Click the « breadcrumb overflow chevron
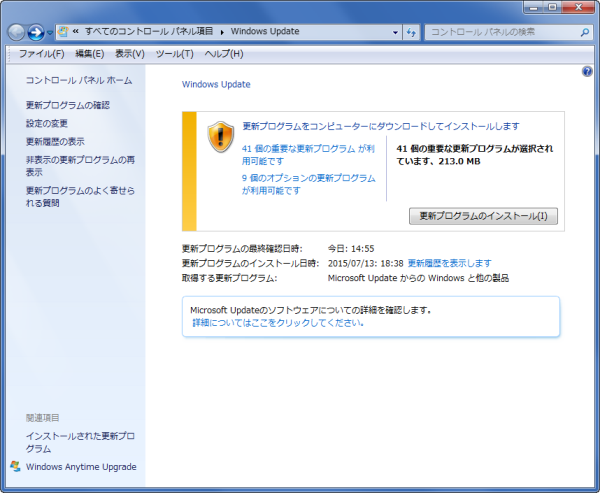This screenshot has height=493, width=600. point(75,31)
